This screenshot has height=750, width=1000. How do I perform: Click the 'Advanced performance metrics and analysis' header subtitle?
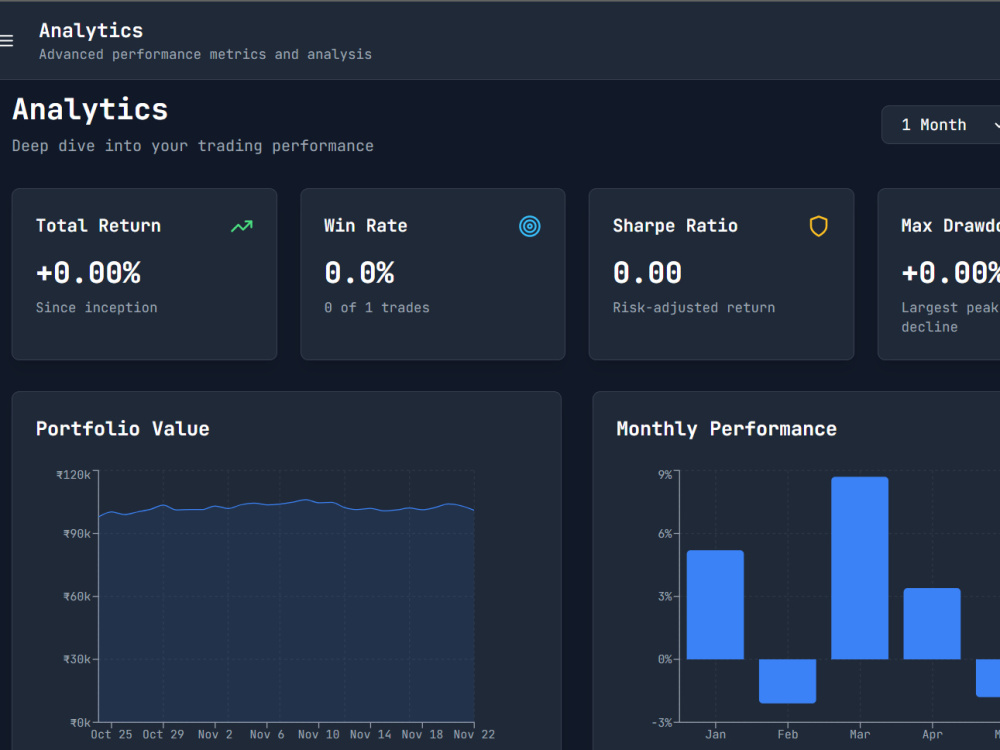coord(205,55)
